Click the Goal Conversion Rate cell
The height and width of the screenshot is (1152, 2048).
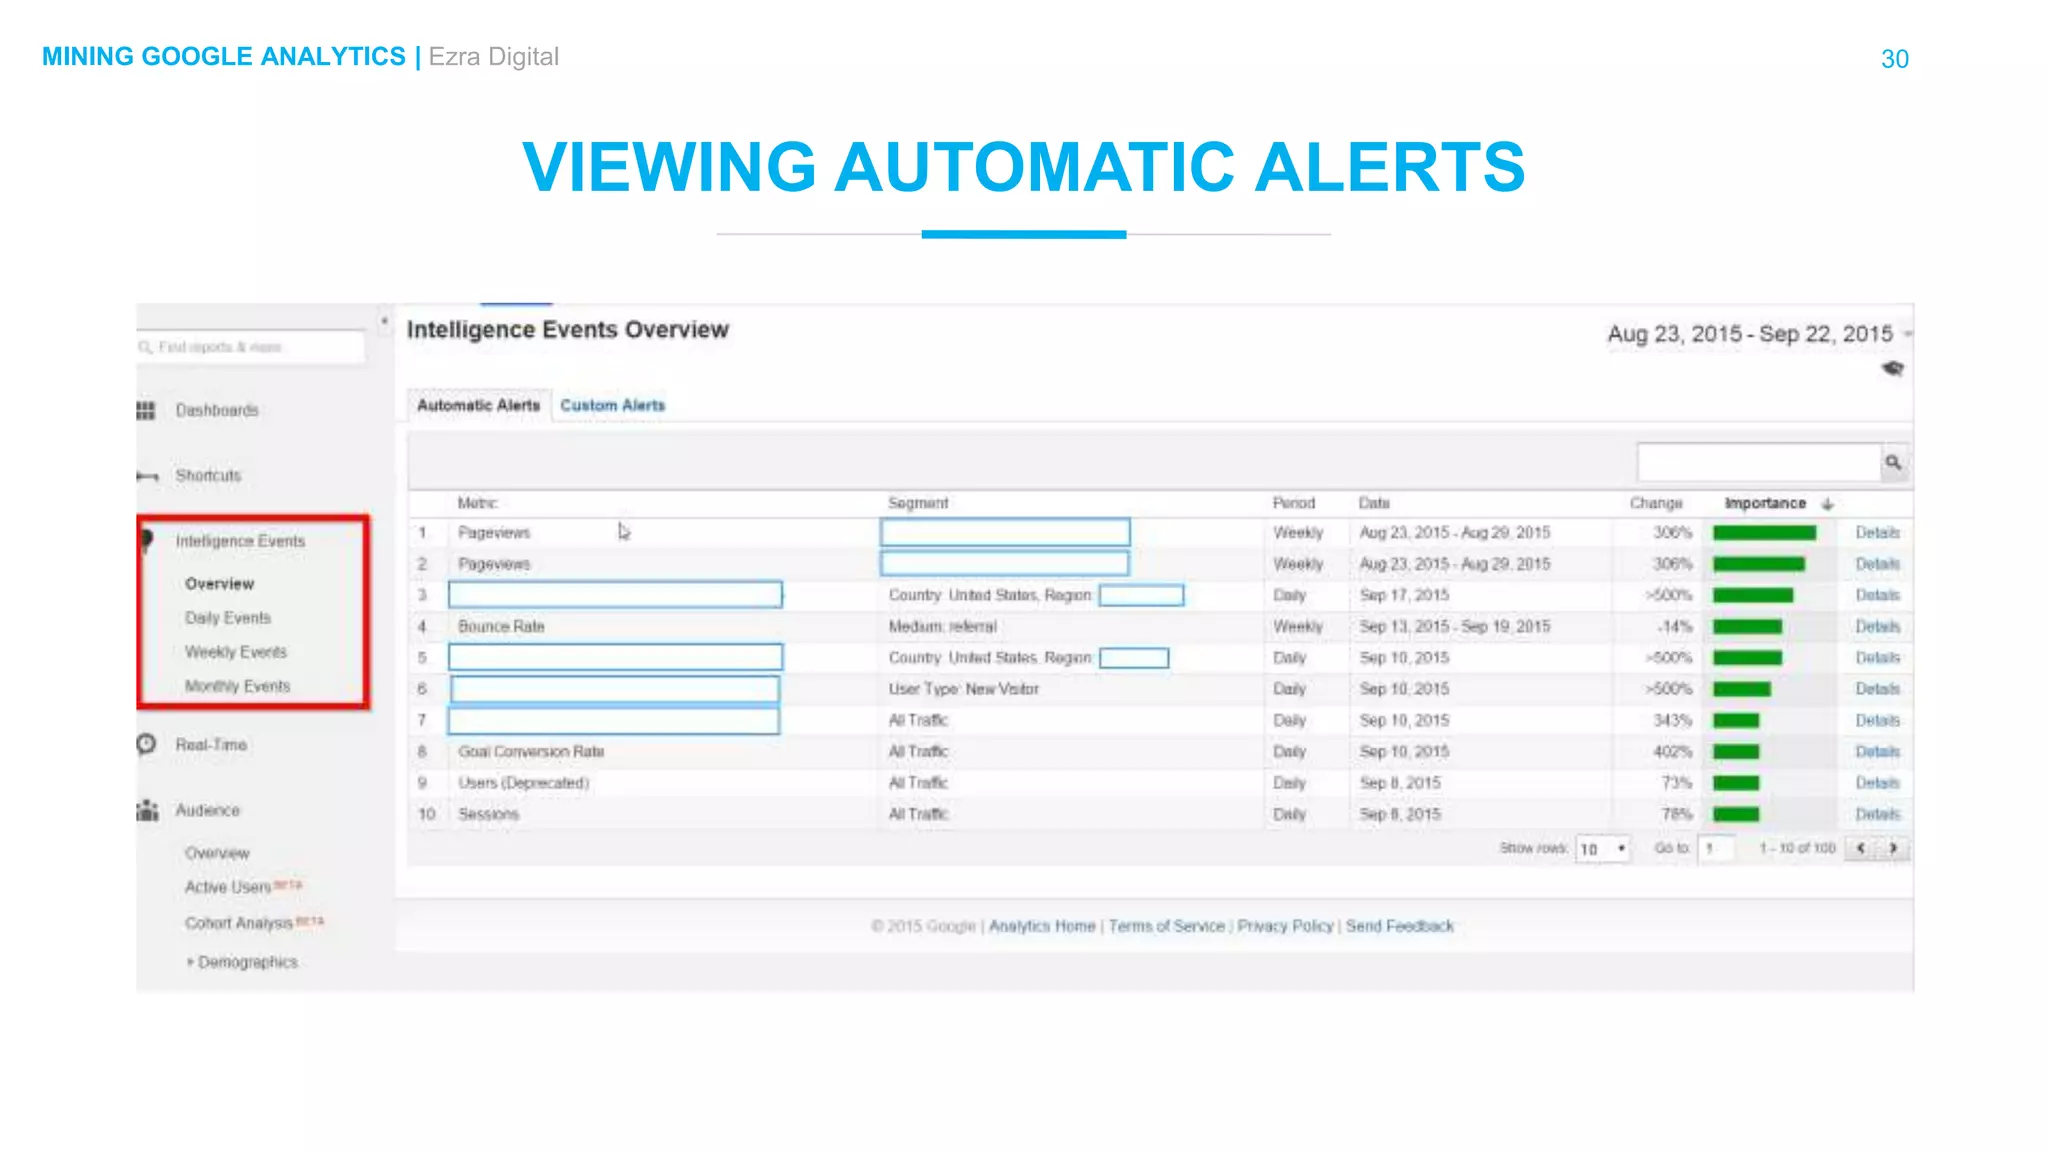tap(531, 752)
